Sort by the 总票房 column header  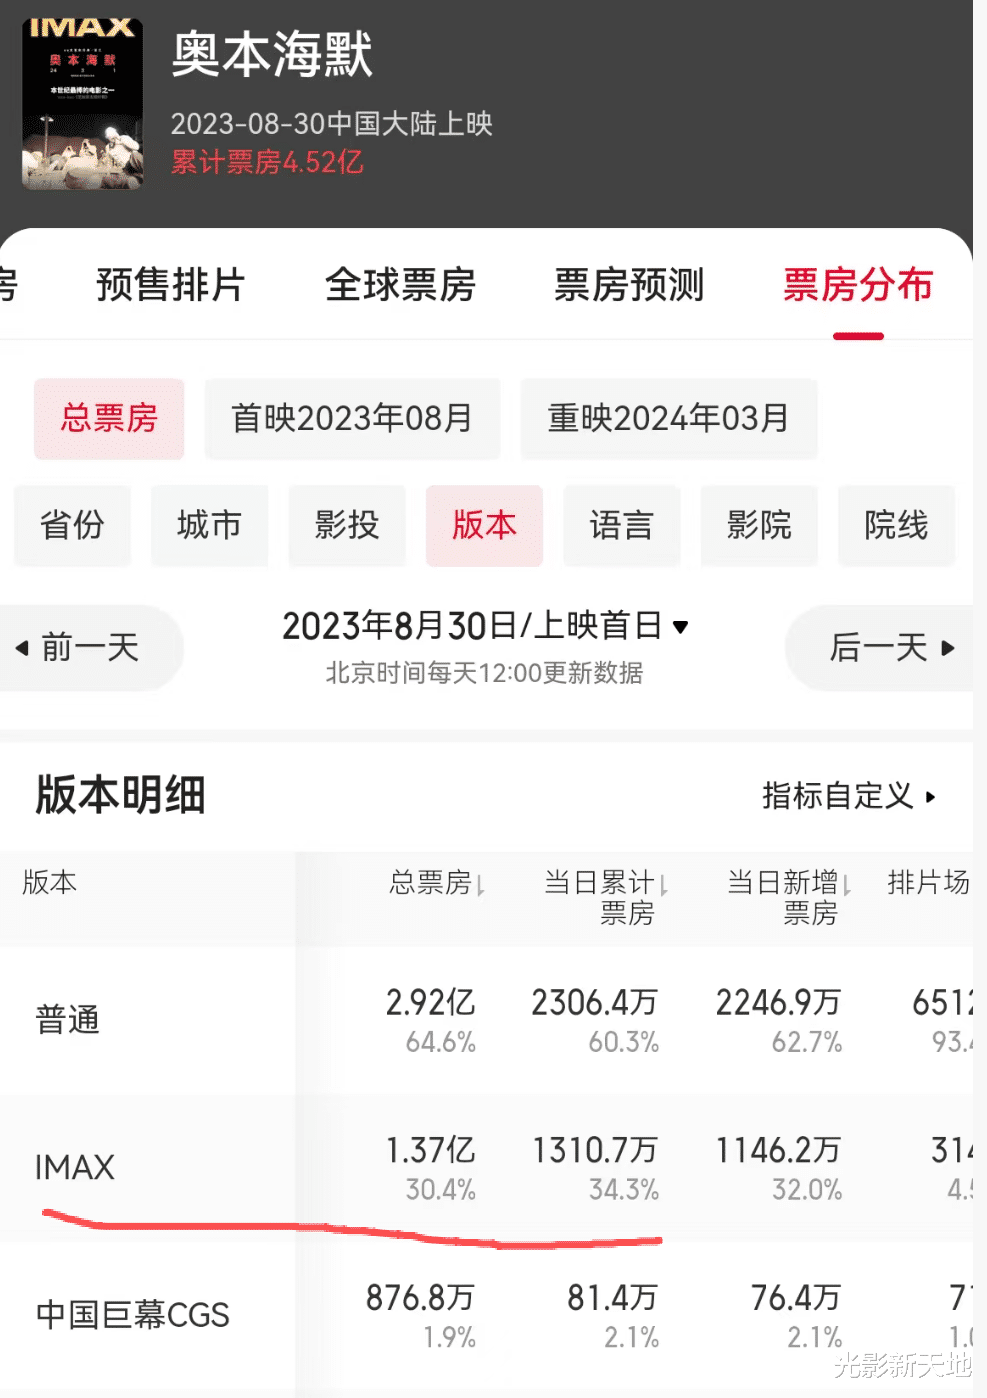tap(437, 883)
